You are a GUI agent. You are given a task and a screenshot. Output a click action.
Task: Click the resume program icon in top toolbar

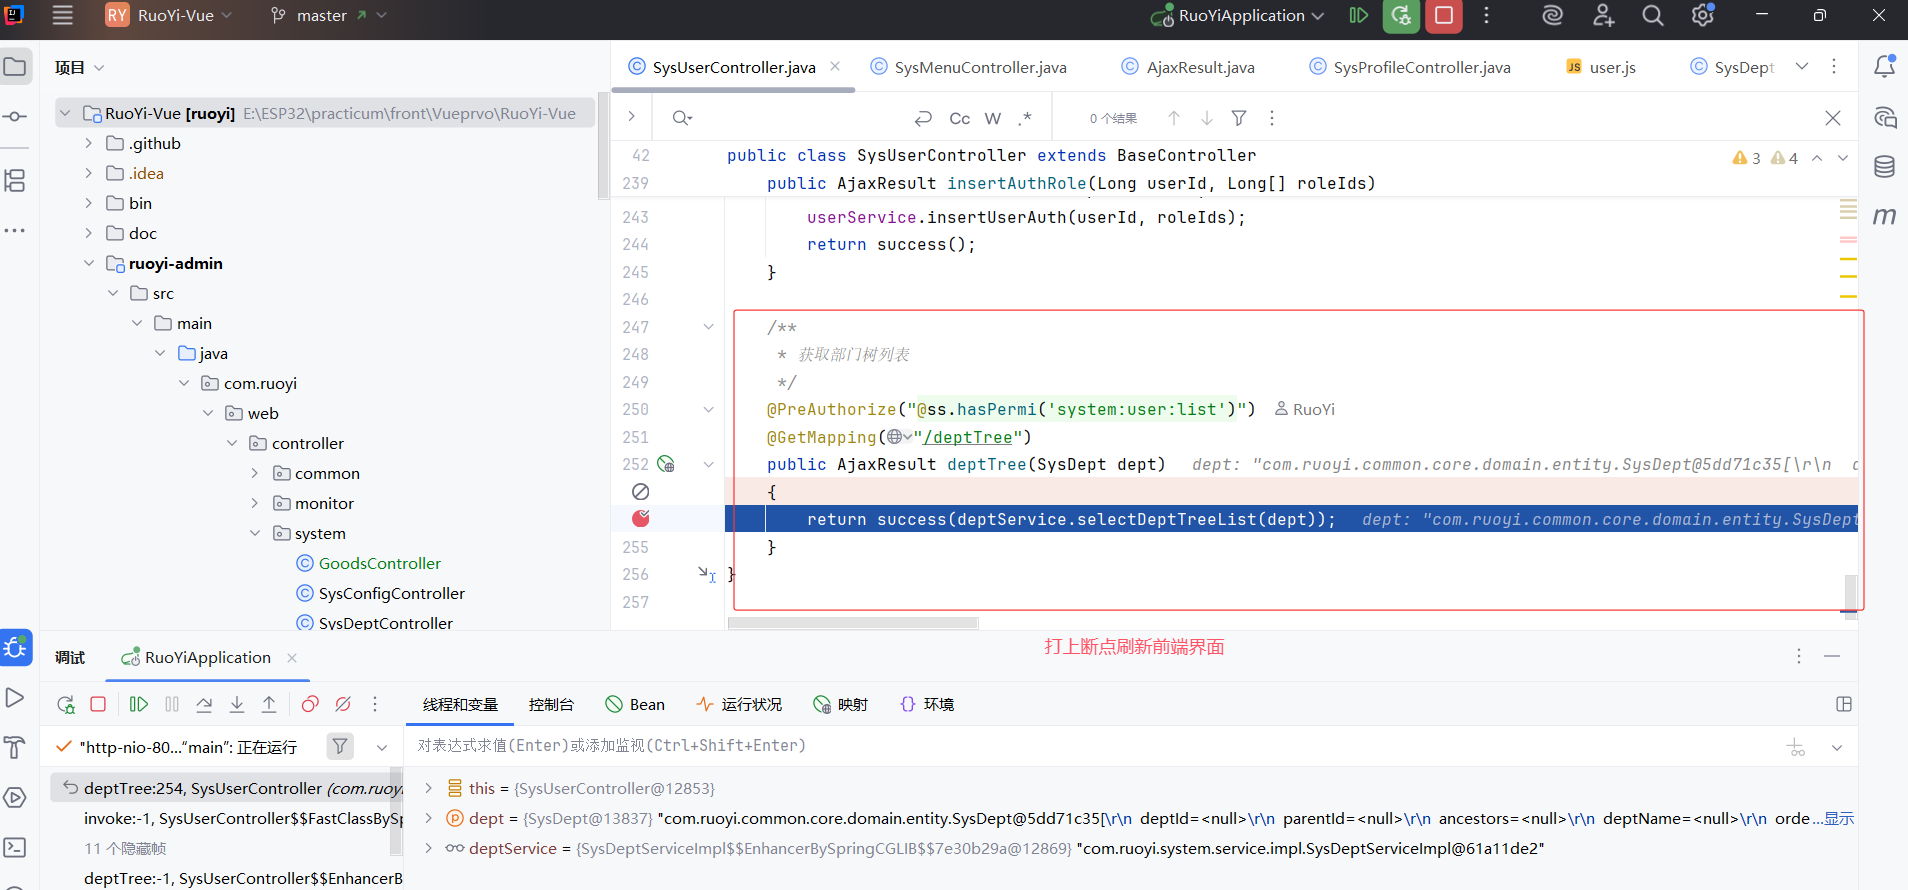tap(1358, 15)
